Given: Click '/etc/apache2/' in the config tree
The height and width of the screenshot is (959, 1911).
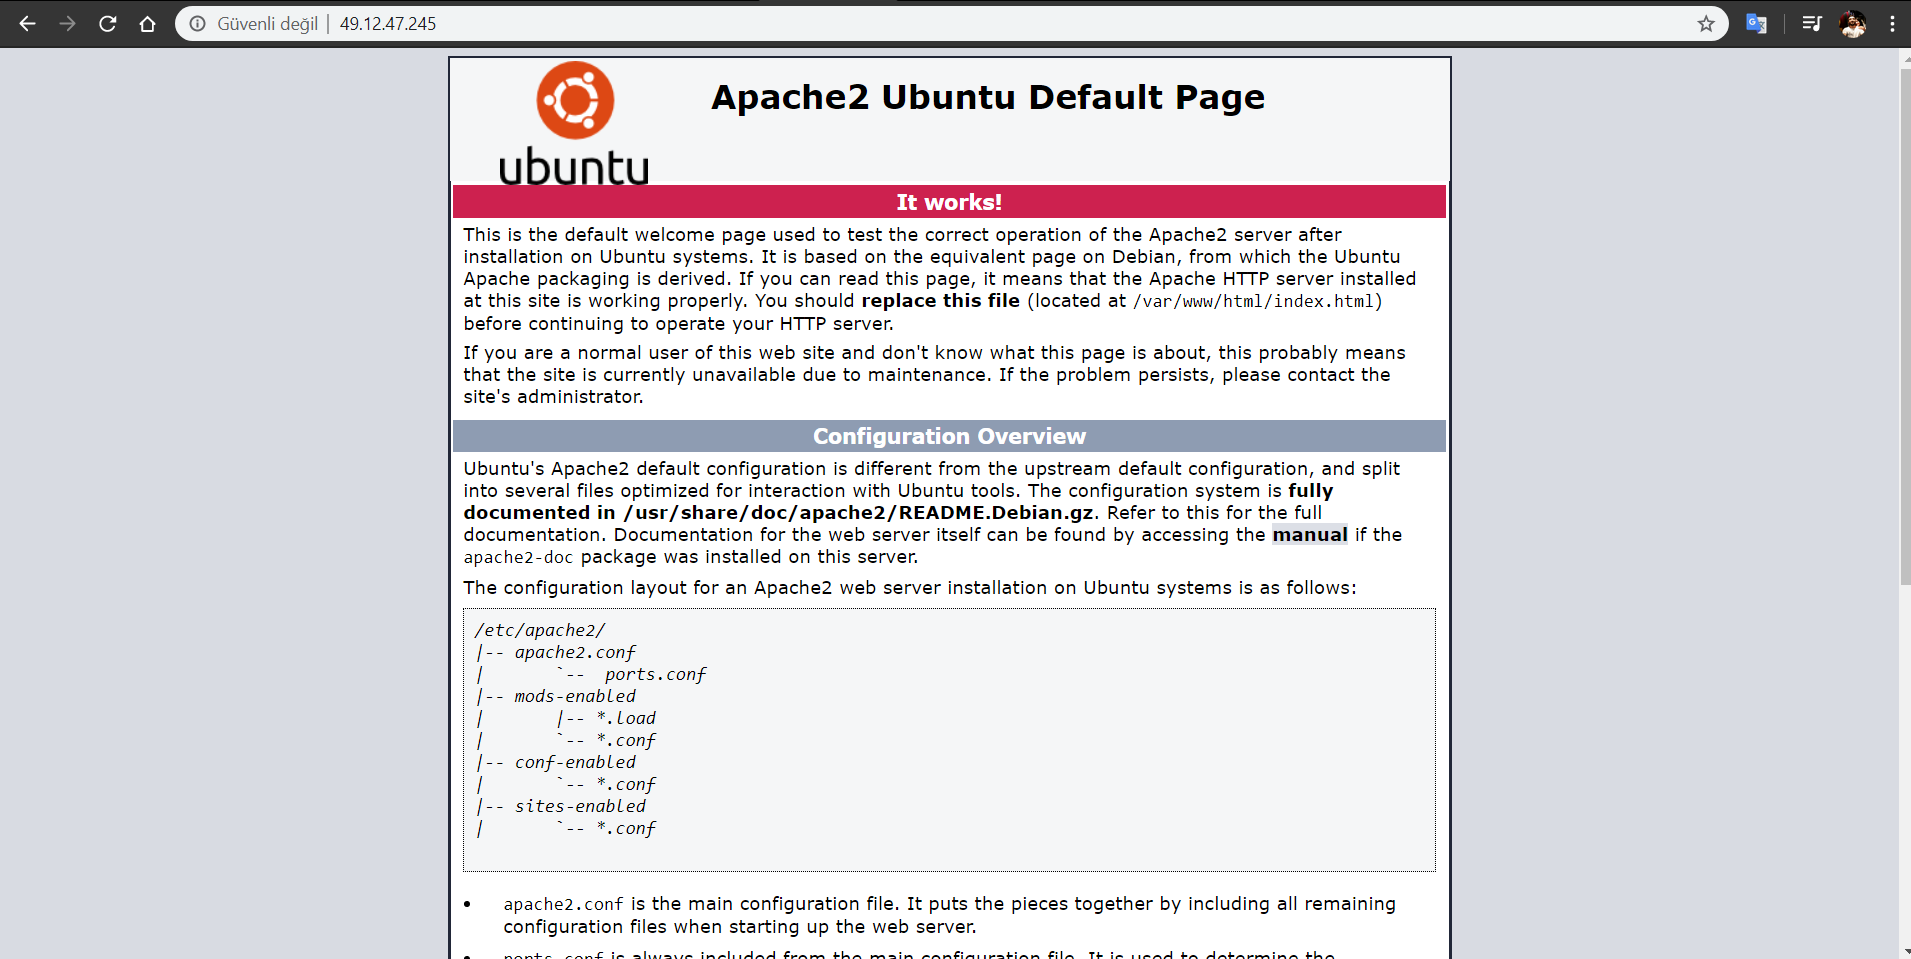Looking at the screenshot, I should click(x=540, y=630).
